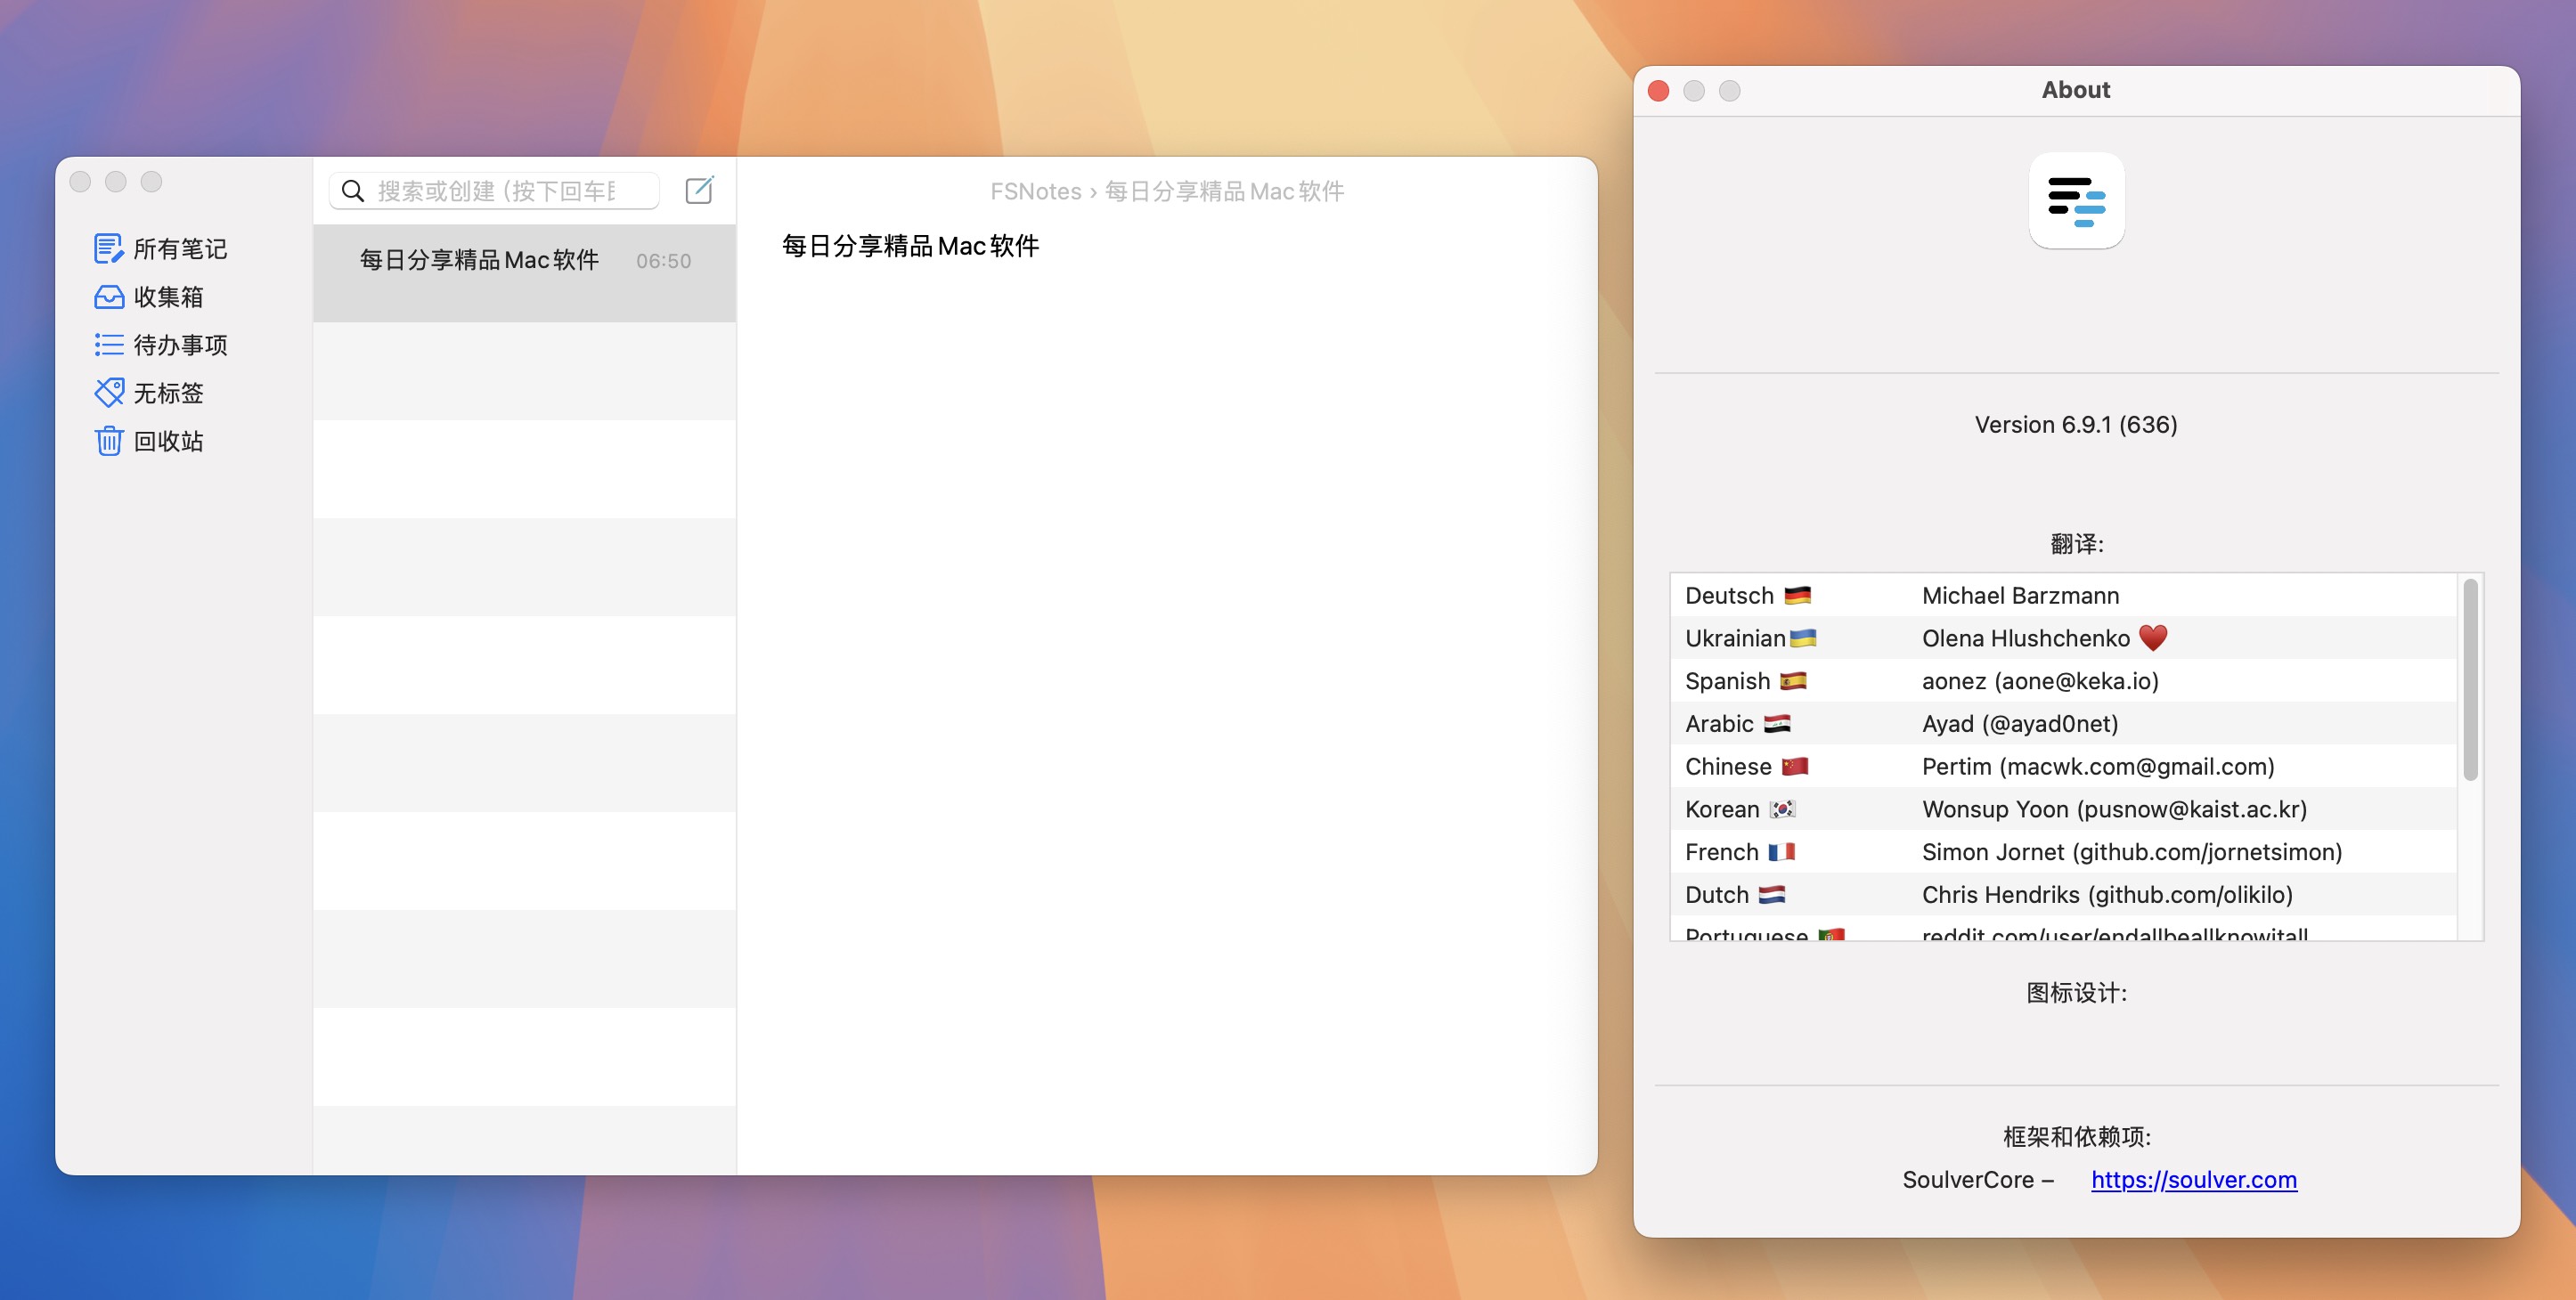
Task: Click the 所有笔记 sidebar label
Action: tap(180, 249)
